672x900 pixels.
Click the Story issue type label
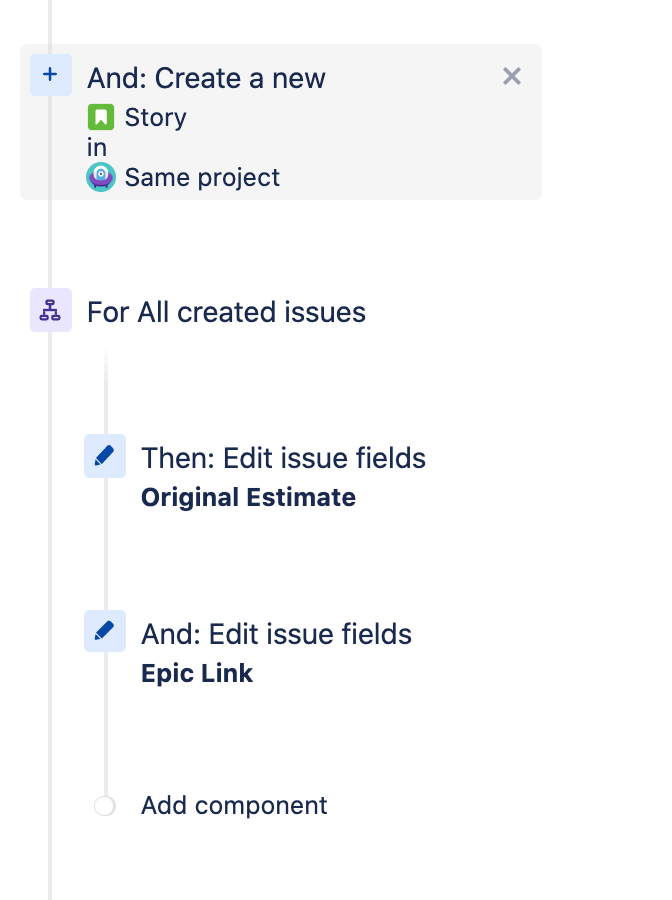(x=156, y=118)
